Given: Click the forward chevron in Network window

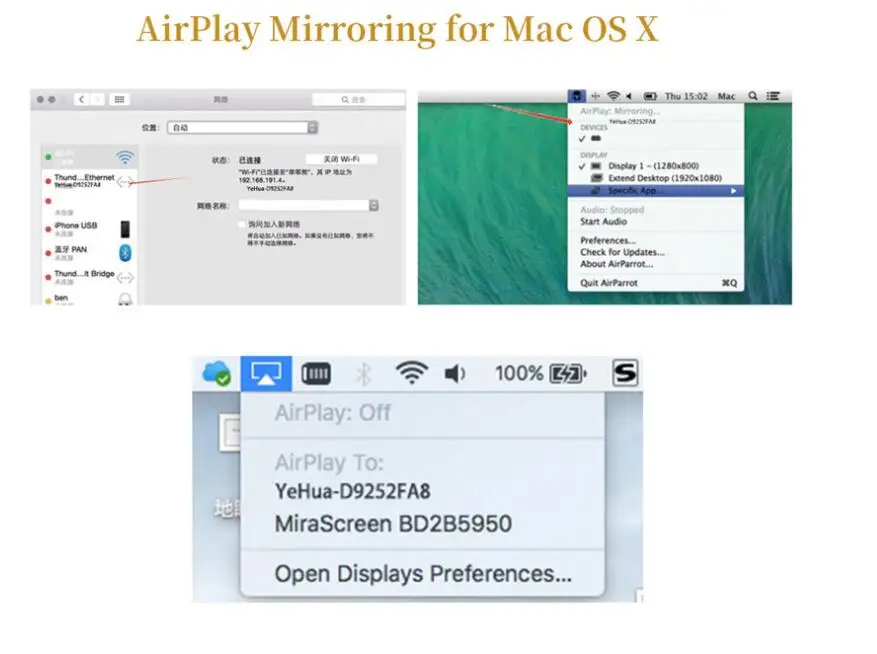Looking at the screenshot, I should [97, 100].
